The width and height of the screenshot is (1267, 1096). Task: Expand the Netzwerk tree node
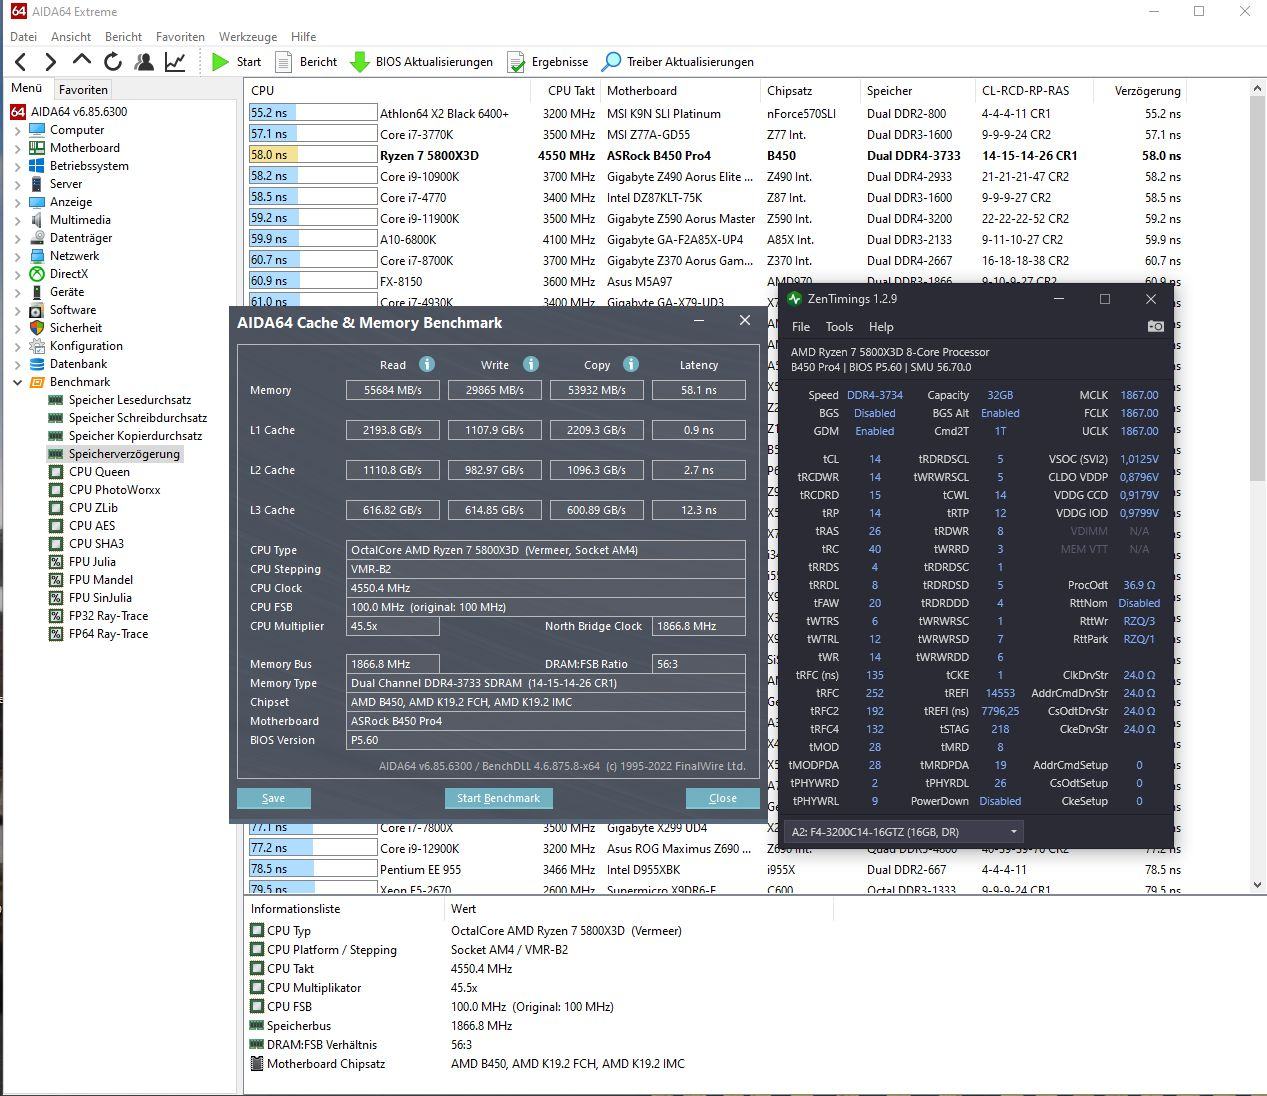(x=17, y=256)
